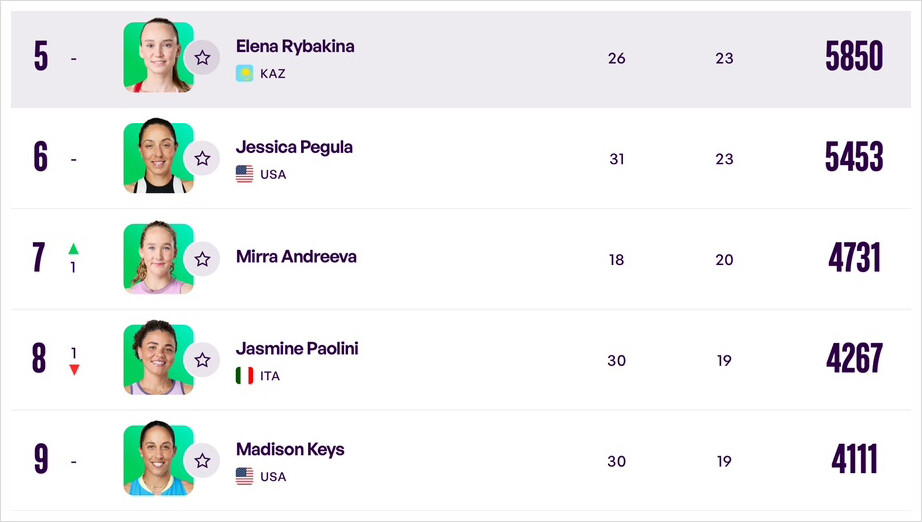Screen dimensions: 922x522
Task: Click Jessica Pegula's headshot photo
Action: point(156,158)
